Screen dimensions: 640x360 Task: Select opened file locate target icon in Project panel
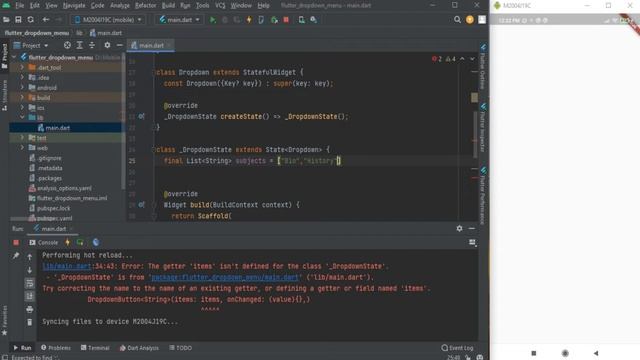[x=67, y=45]
